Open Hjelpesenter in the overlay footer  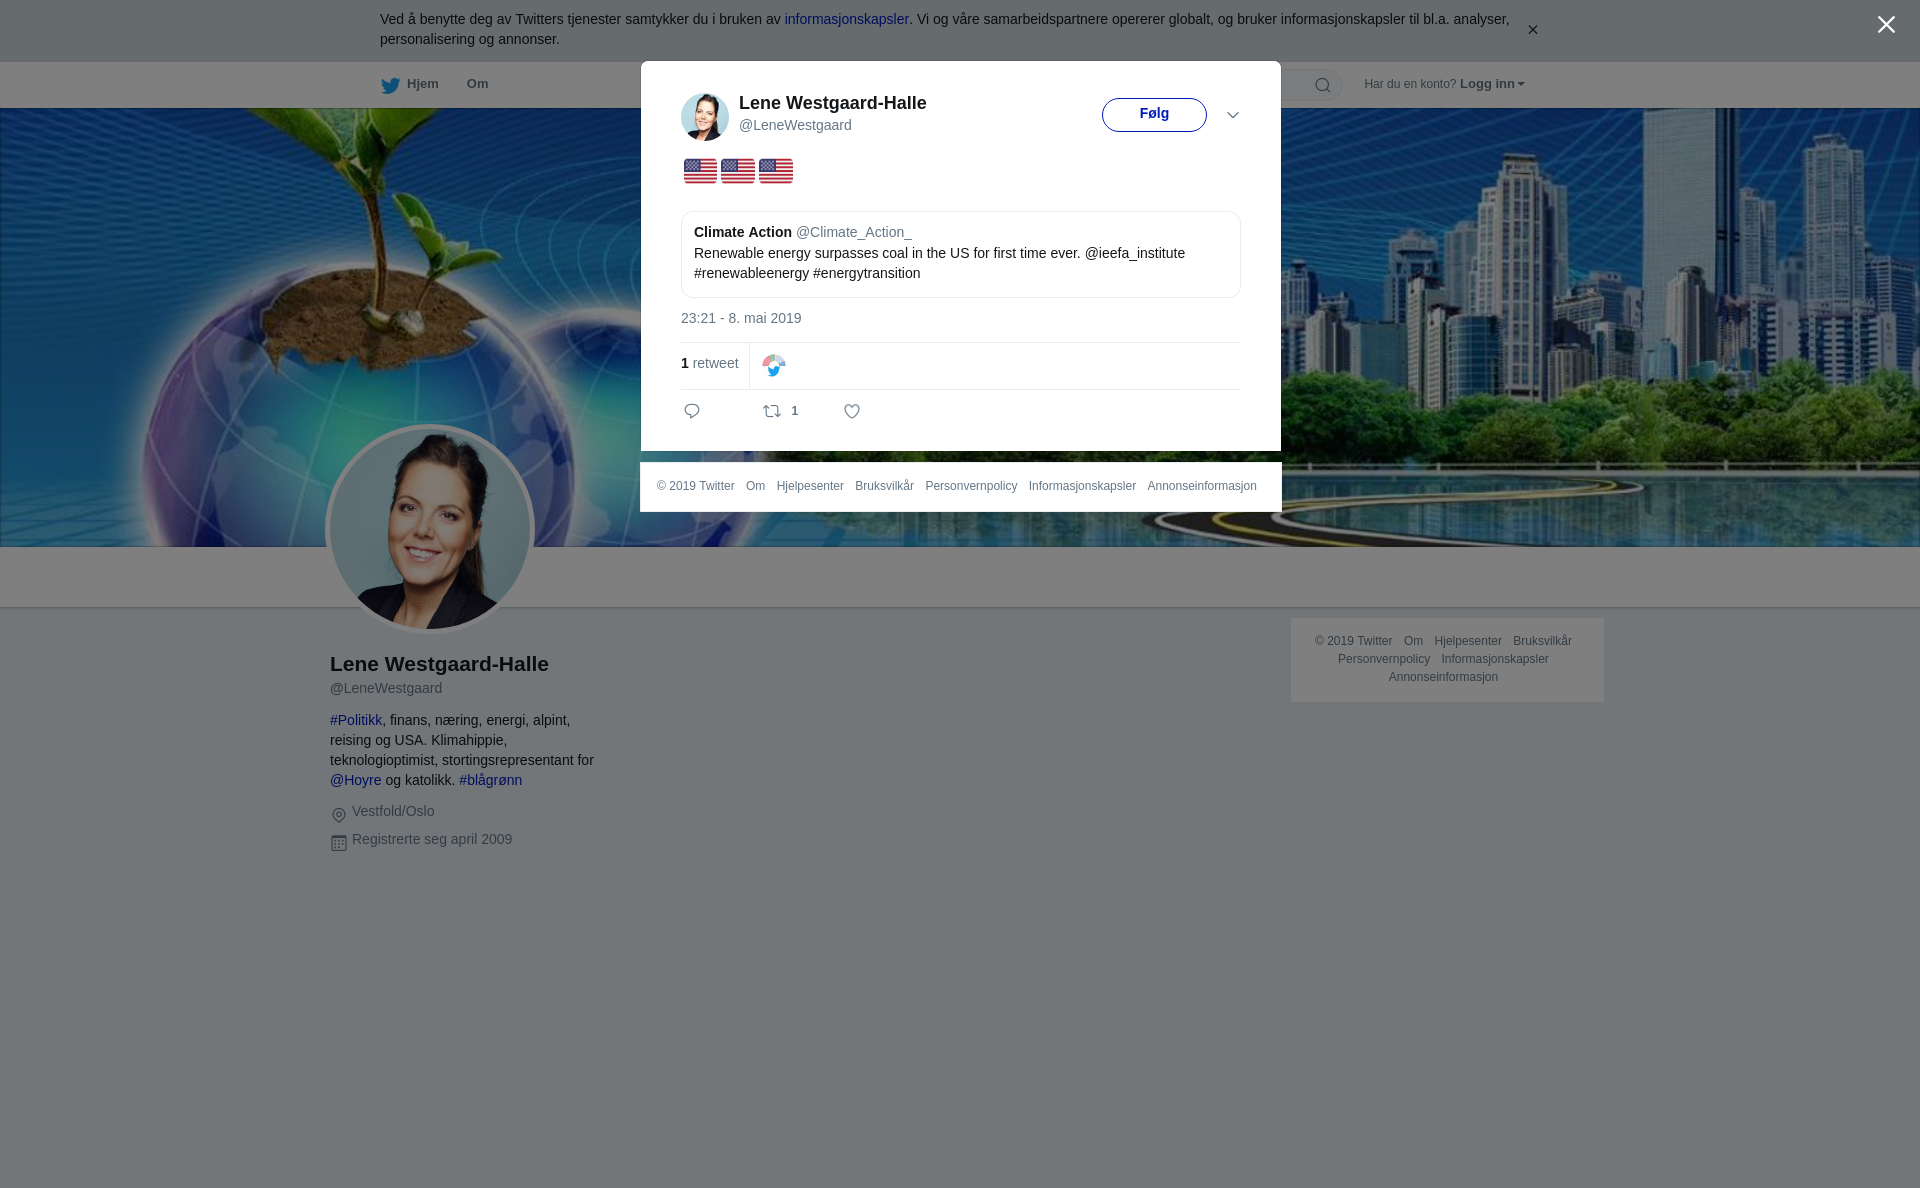click(810, 486)
